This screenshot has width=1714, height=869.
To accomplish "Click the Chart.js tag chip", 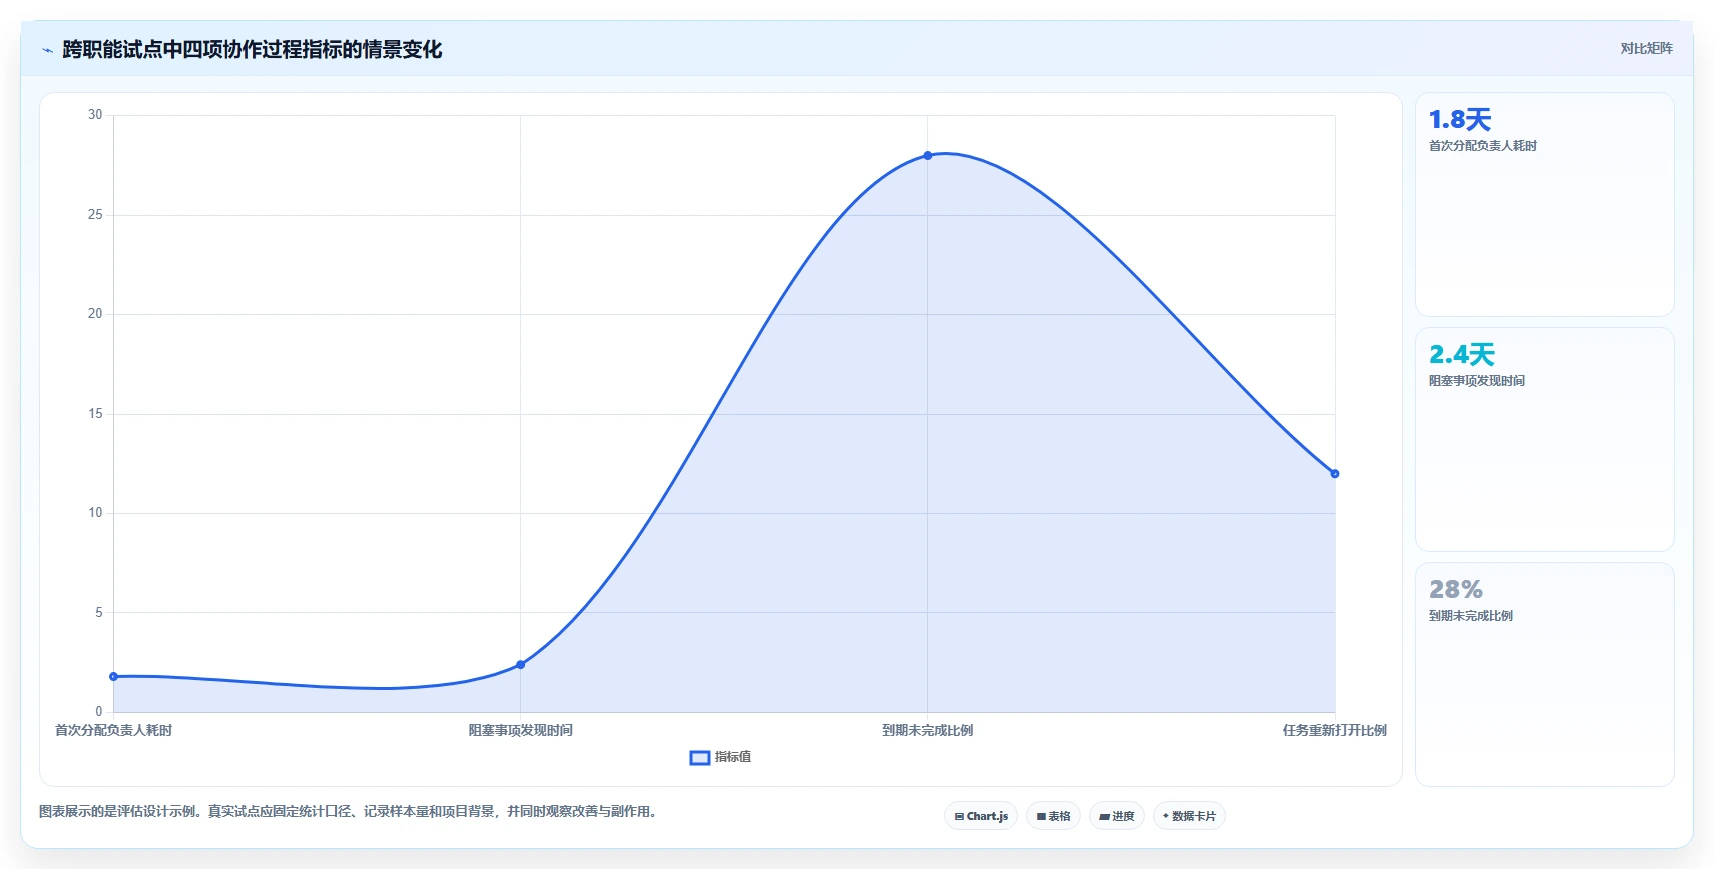I will (981, 816).
